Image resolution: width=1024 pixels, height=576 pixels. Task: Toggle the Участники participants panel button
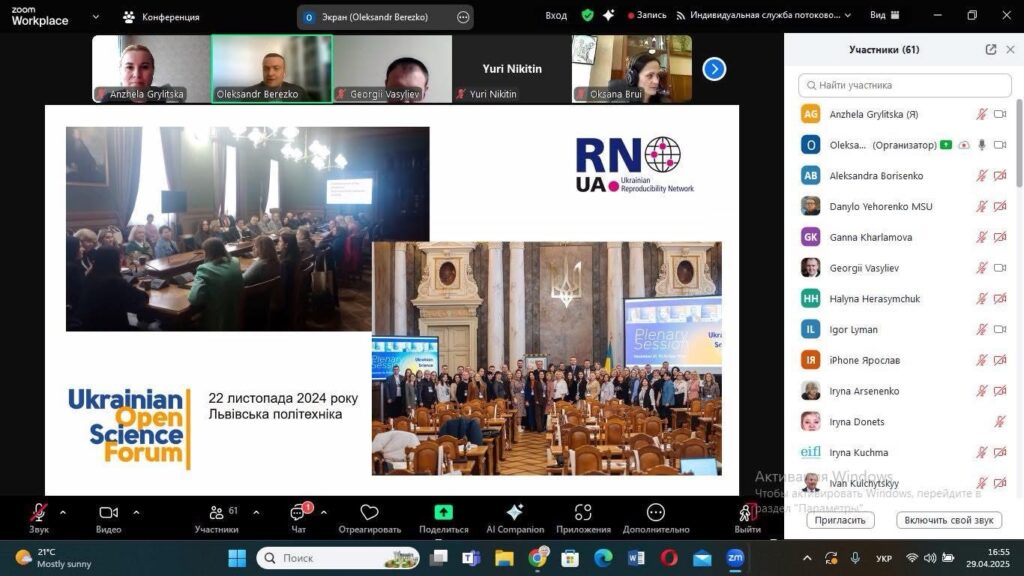pyautogui.click(x=216, y=513)
